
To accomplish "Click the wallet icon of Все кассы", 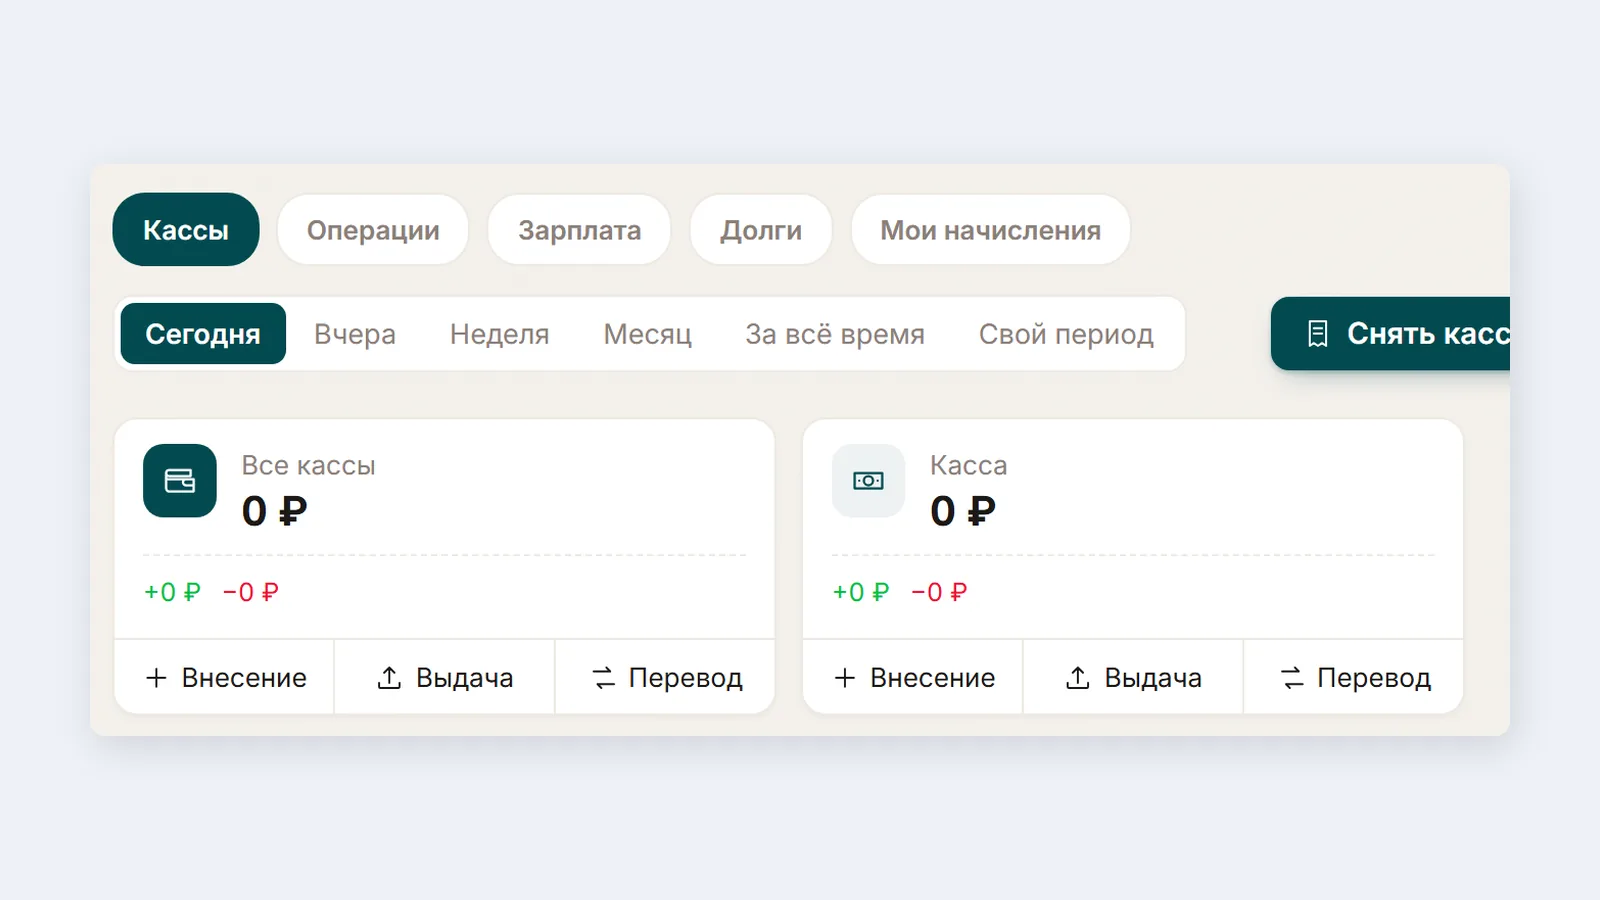I will point(180,481).
